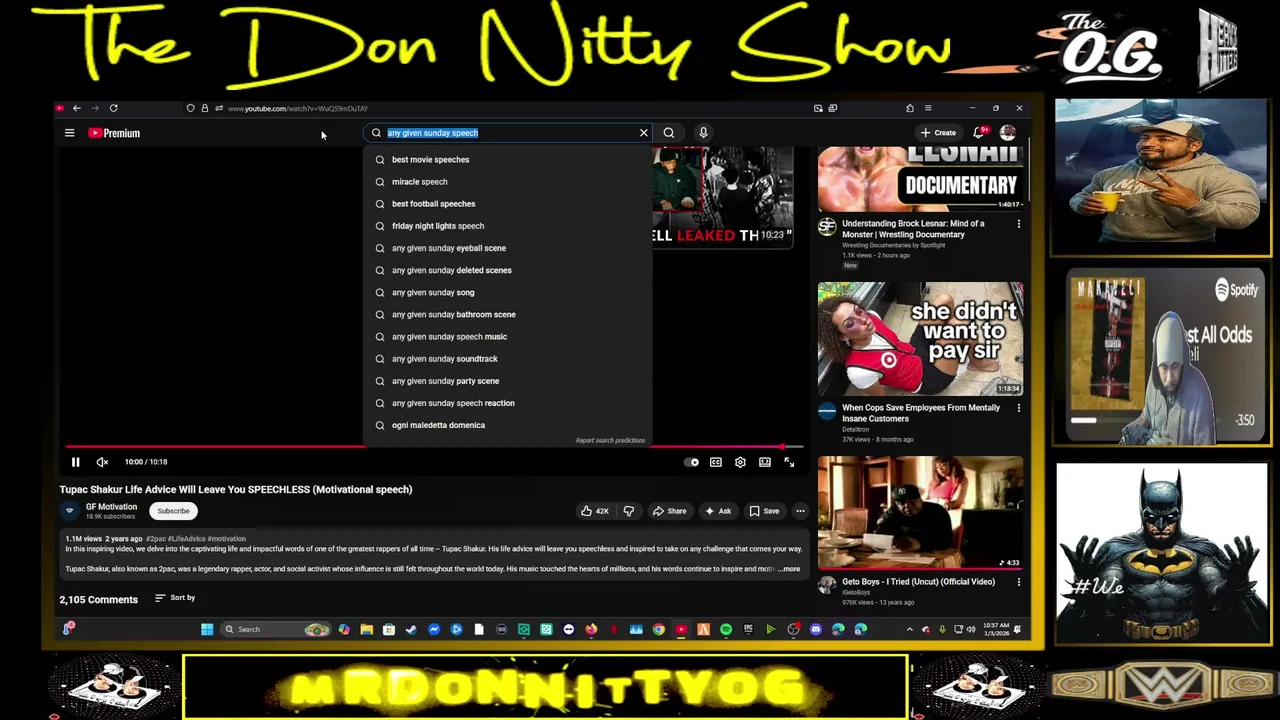
Task: Subscribe to GF Motivation
Action: tap(173, 511)
